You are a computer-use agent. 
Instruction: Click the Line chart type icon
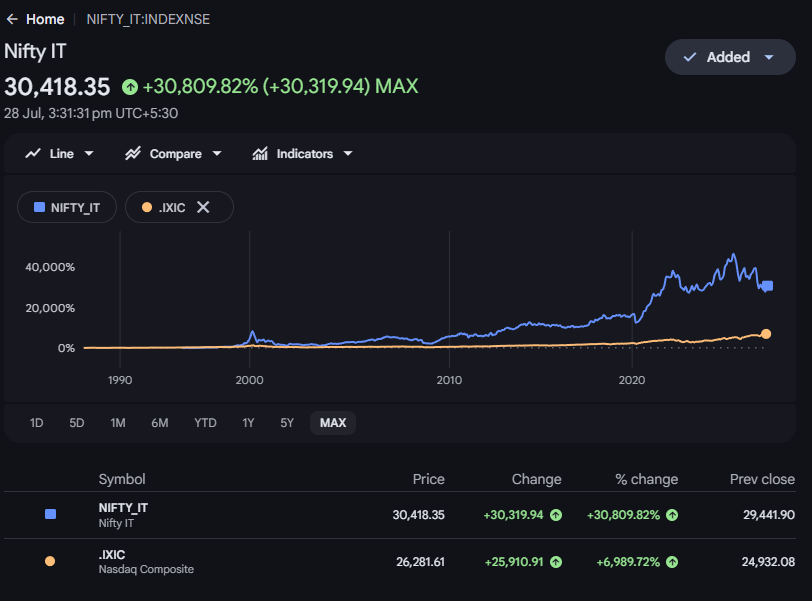point(33,154)
